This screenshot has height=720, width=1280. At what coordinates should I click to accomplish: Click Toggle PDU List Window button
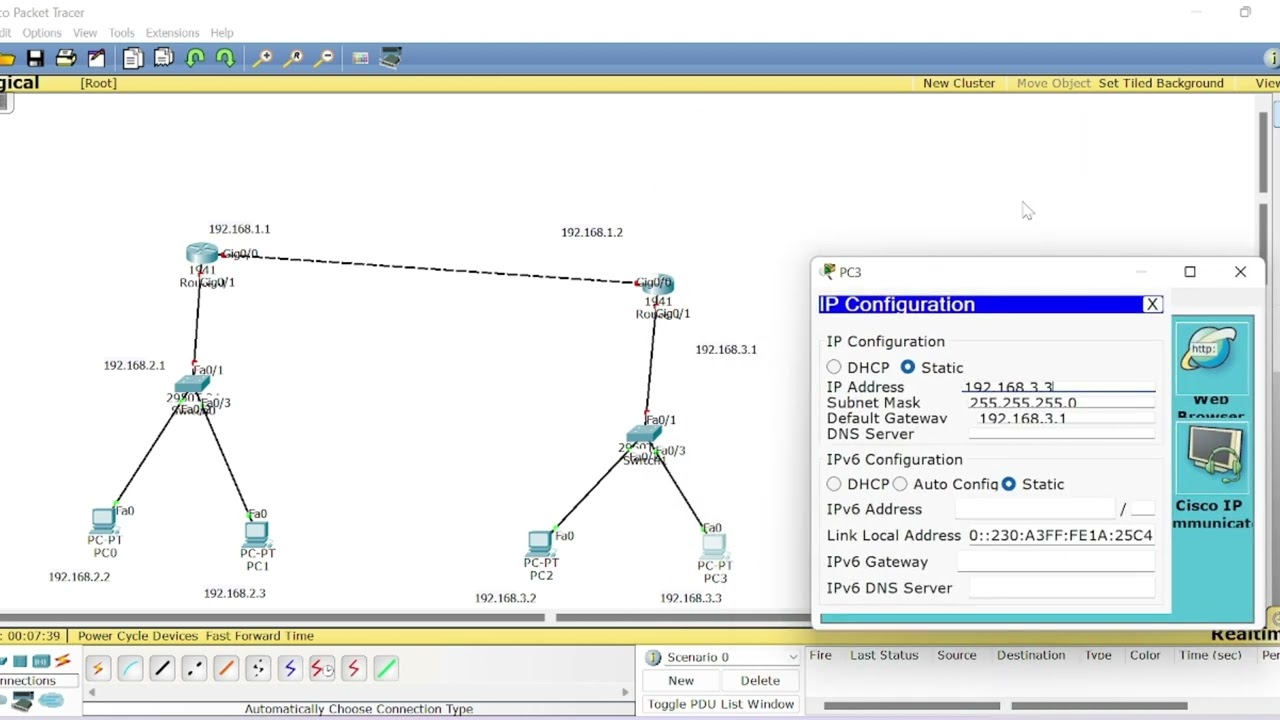tap(721, 704)
